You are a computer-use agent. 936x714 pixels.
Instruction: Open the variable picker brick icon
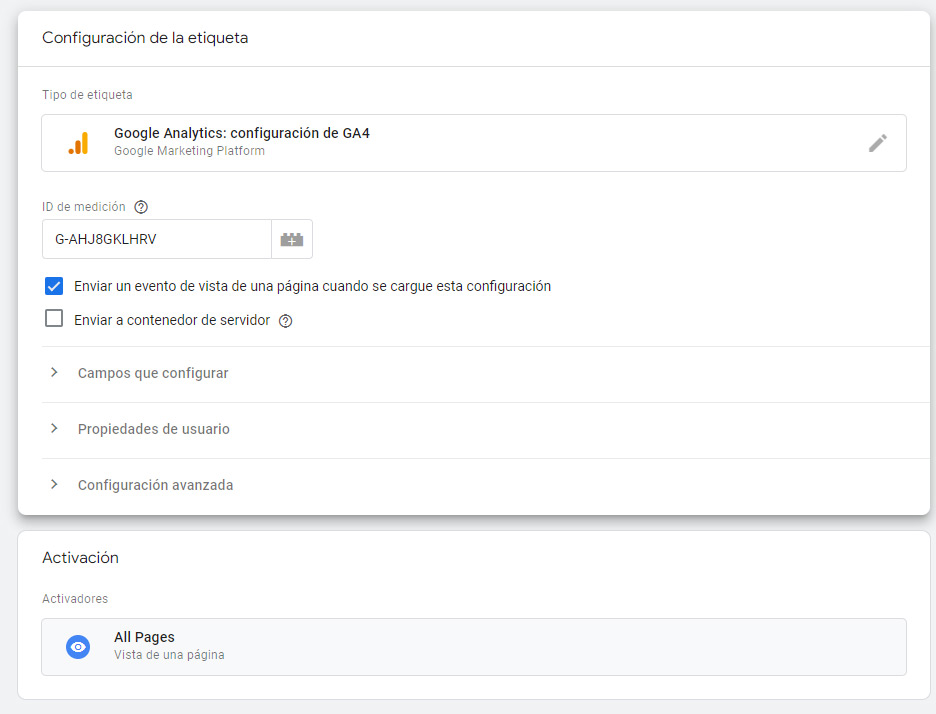[x=292, y=239]
